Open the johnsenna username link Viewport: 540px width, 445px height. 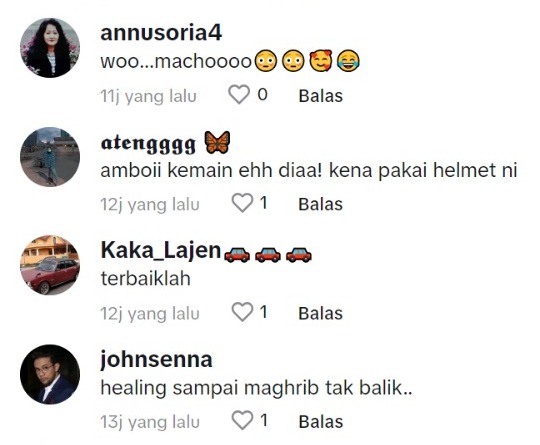(x=156, y=360)
